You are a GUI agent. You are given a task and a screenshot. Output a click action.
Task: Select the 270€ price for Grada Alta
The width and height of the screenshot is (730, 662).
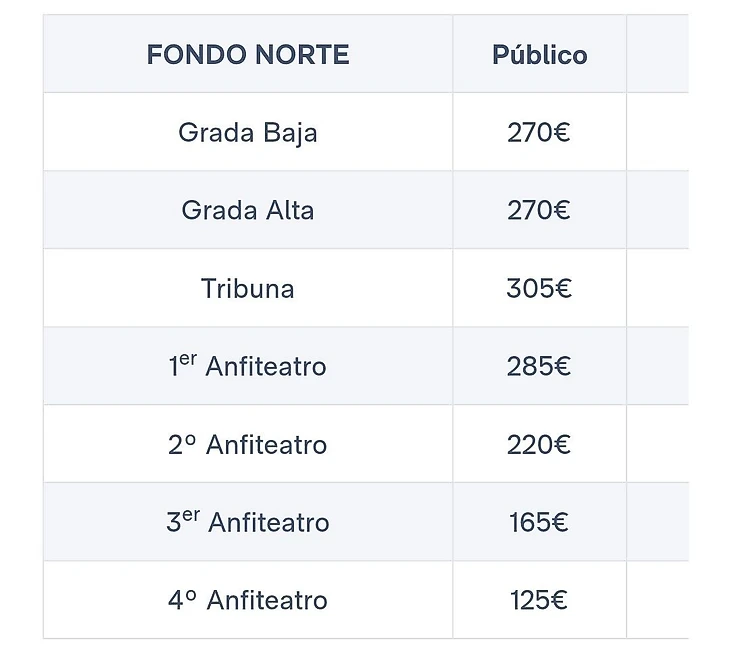pyautogui.click(x=539, y=210)
